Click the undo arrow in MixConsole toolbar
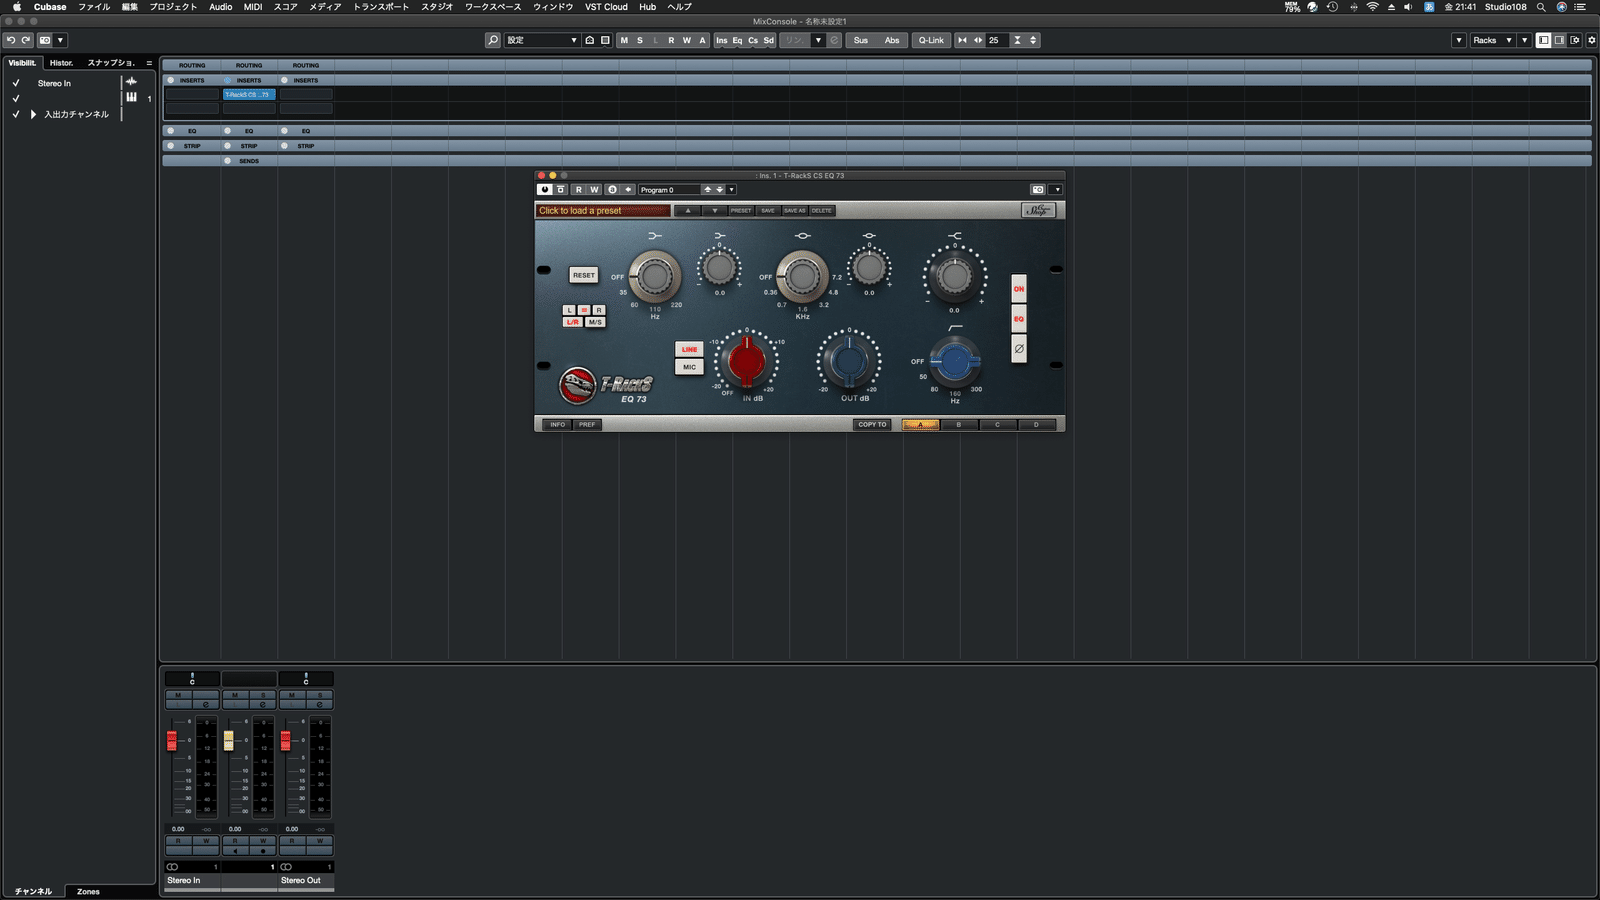The image size is (1600, 900). click(x=10, y=40)
